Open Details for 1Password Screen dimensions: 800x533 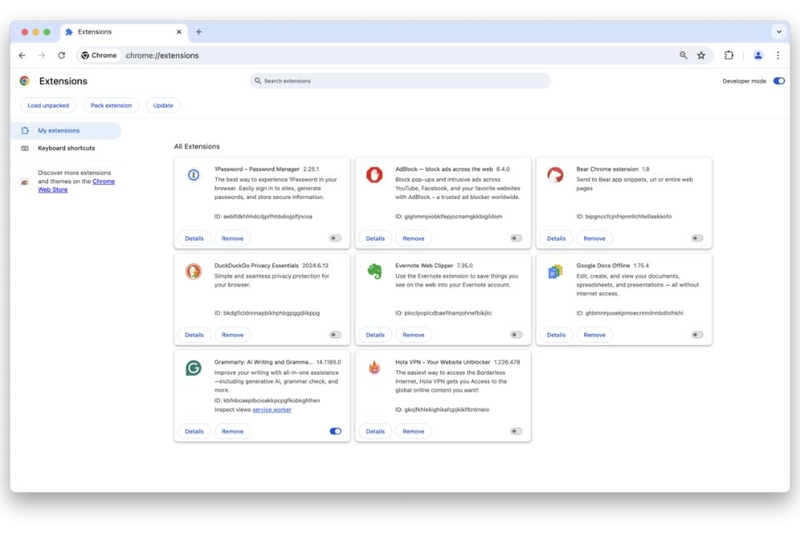pos(194,238)
